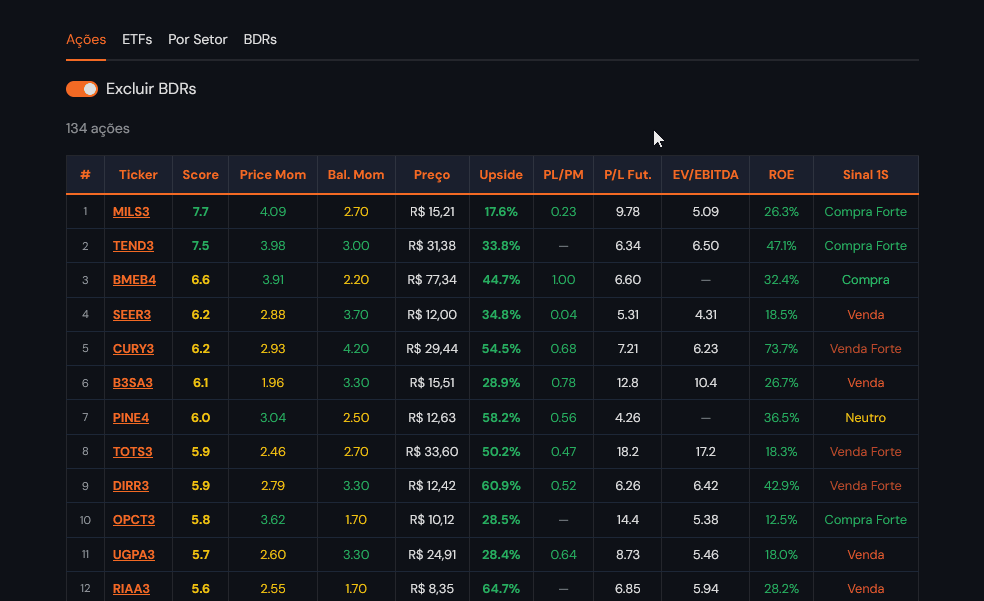Sort by Sinal 1S column header
The width and height of the screenshot is (984, 601).
(865, 175)
